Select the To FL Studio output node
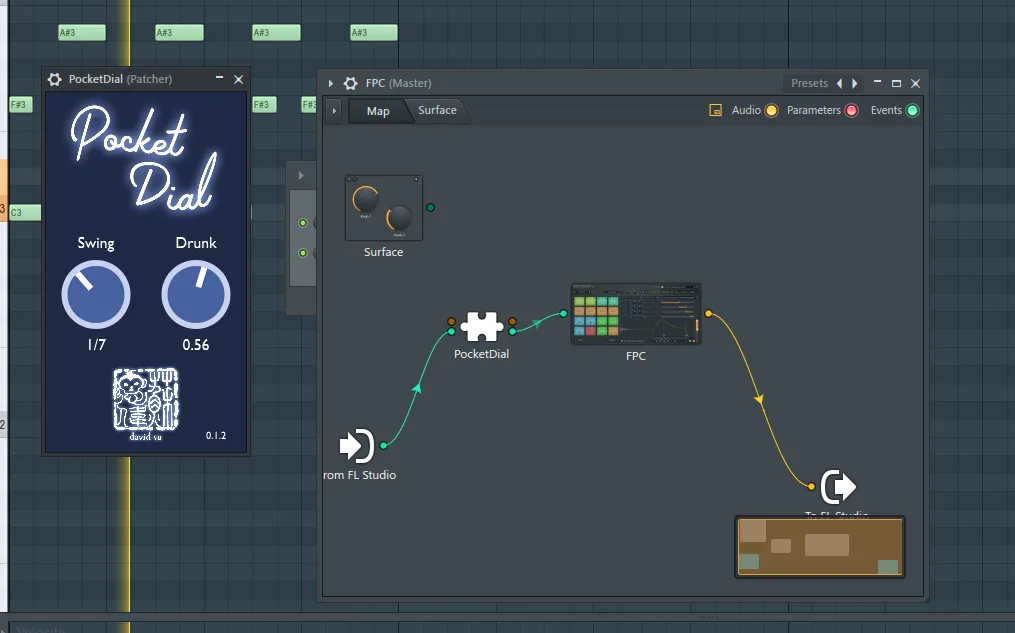The width and height of the screenshot is (1015, 633). coord(838,487)
